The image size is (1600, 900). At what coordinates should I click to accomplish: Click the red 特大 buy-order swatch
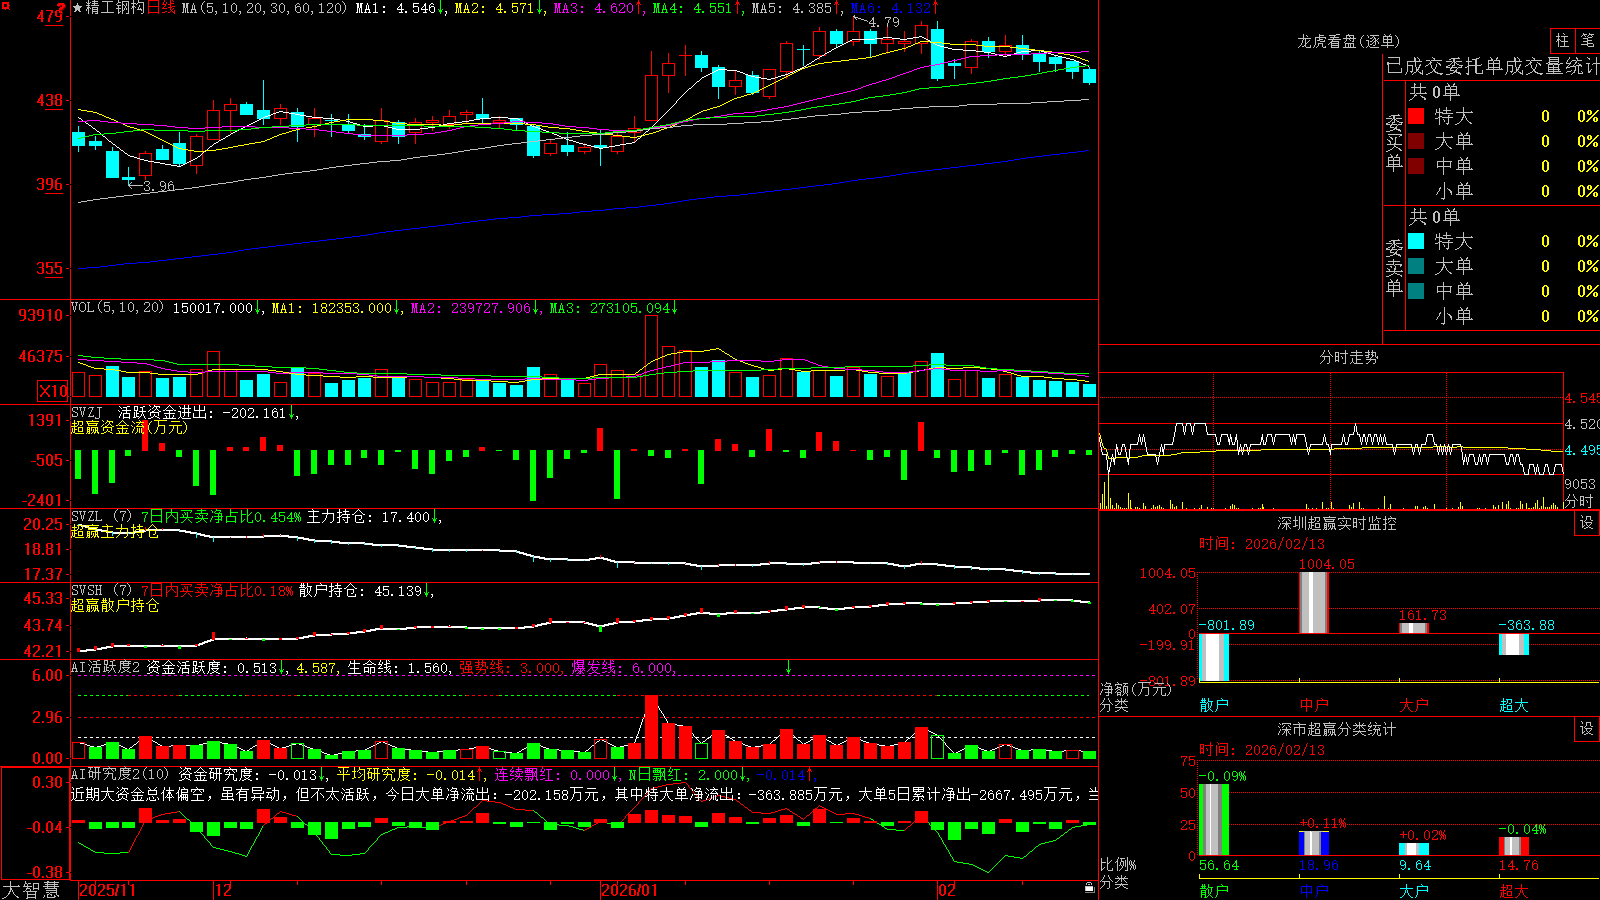[1416, 116]
